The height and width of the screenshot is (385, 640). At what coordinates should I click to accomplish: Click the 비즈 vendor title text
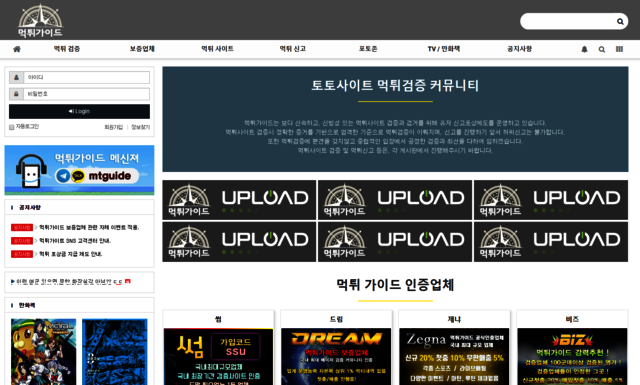point(572,319)
